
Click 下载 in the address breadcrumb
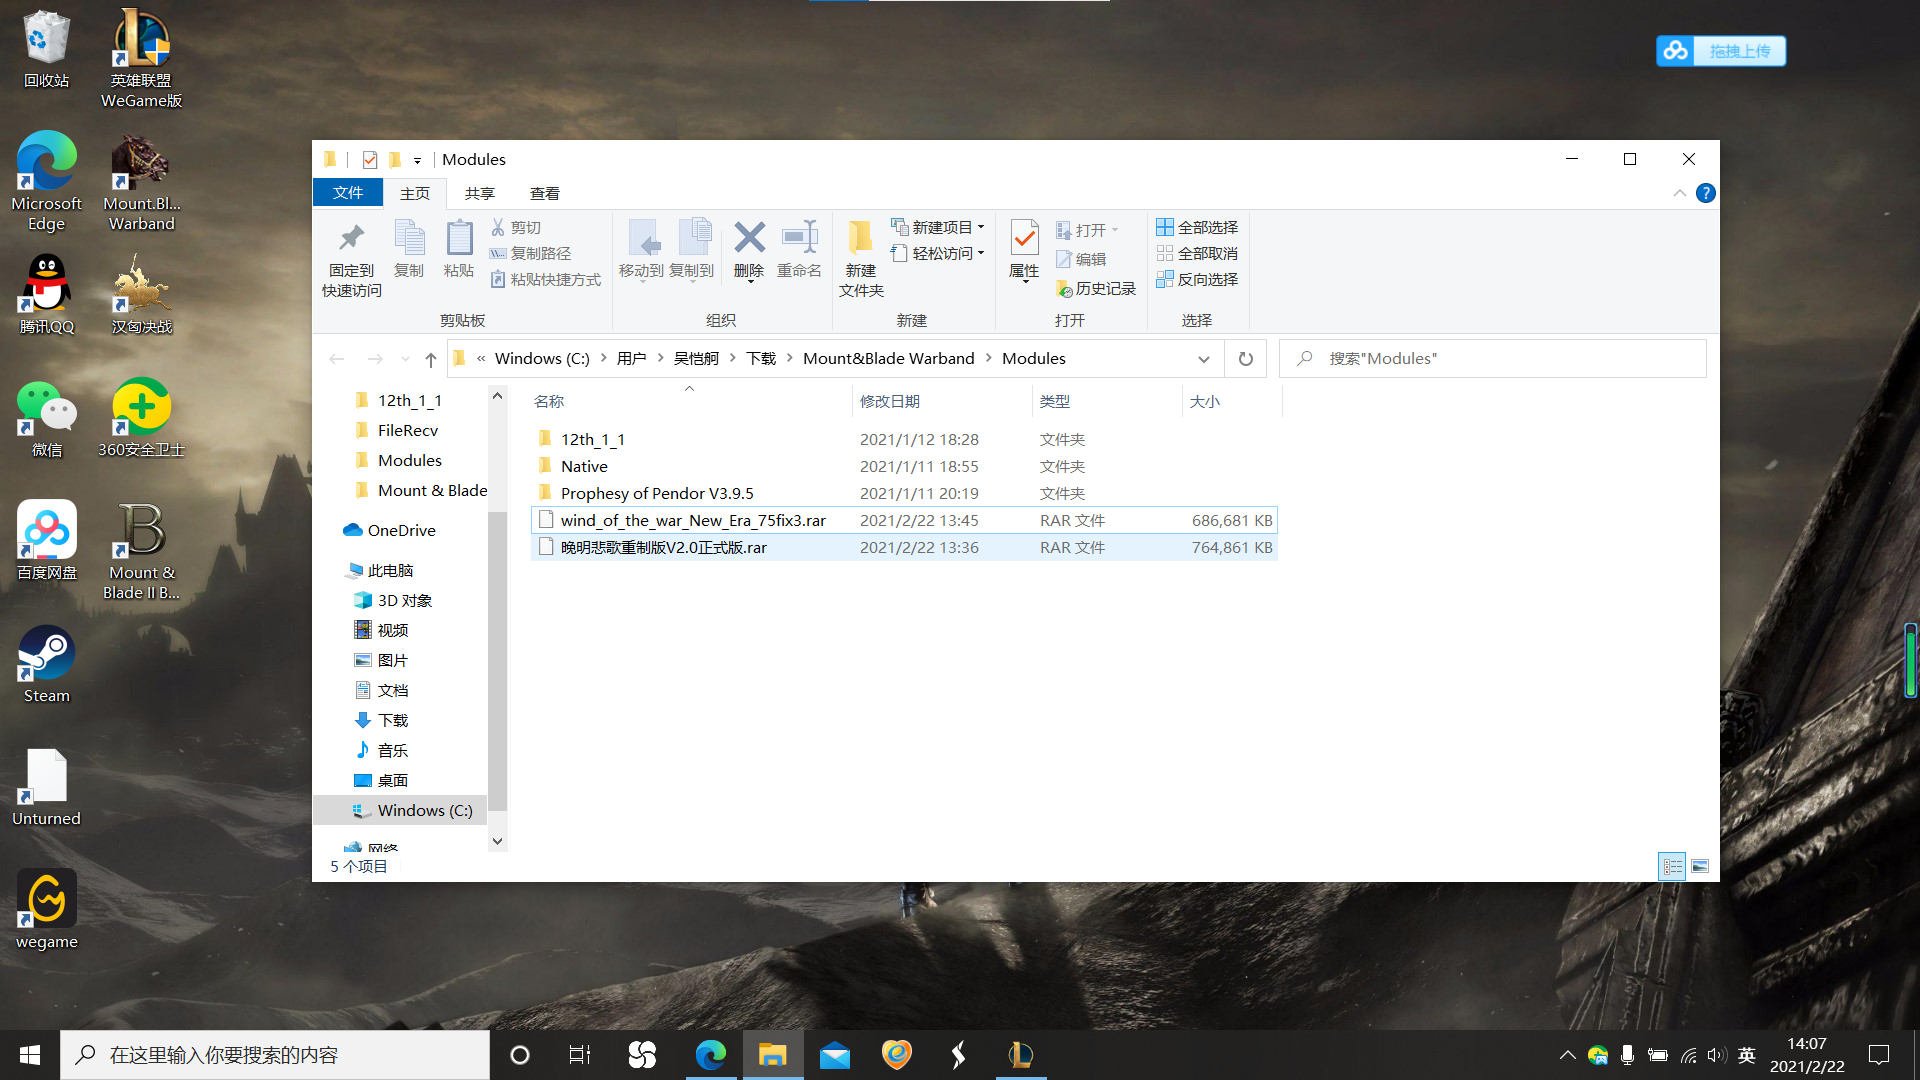pyautogui.click(x=761, y=359)
